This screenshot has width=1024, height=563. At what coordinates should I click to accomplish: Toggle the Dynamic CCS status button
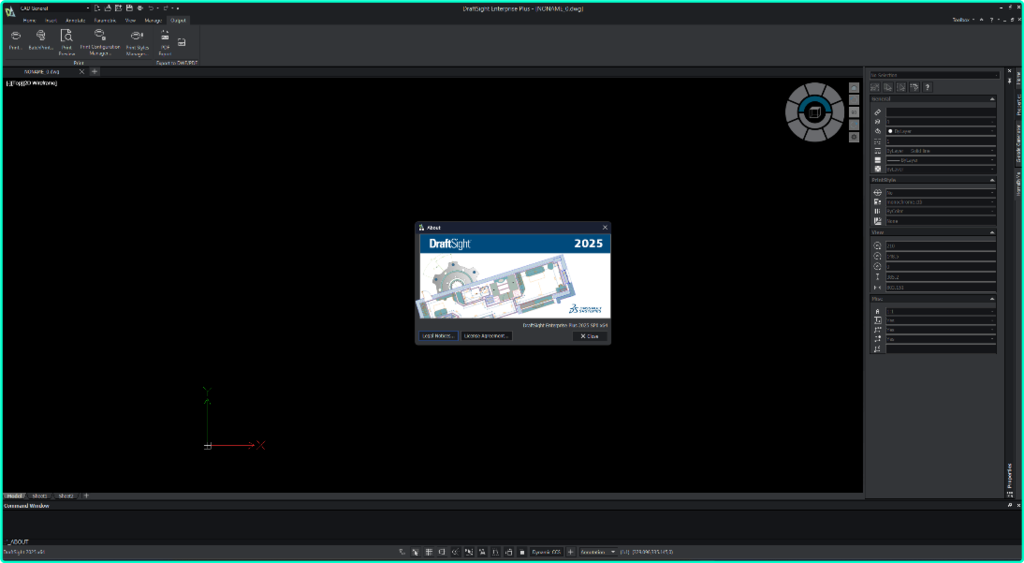point(547,552)
